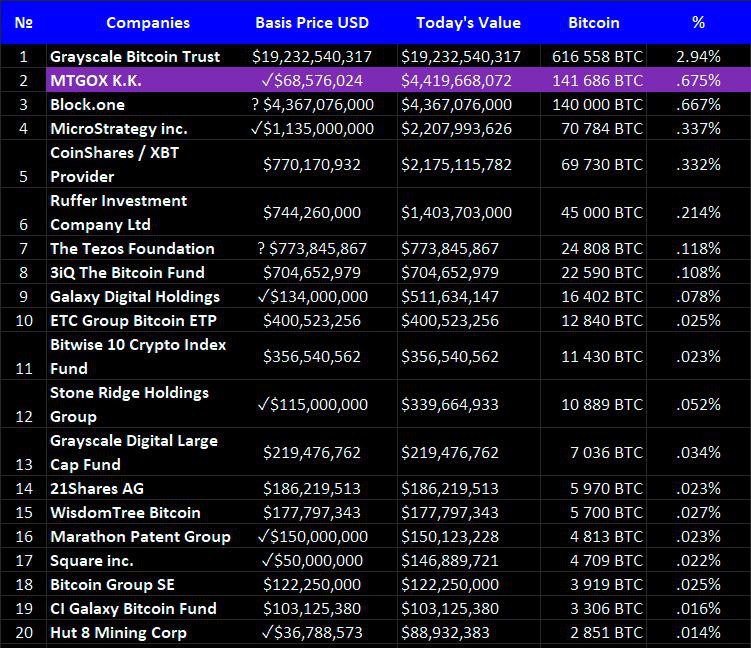The height and width of the screenshot is (648, 751).
Task: Click today's value $4,419,668,072
Action: click(x=456, y=80)
